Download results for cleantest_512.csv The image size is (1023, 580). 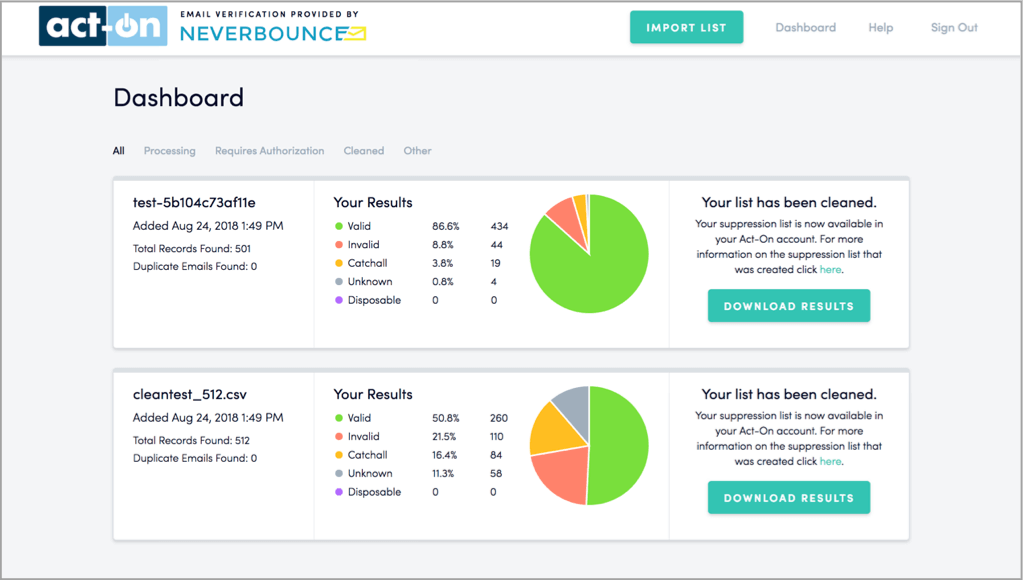[x=788, y=498]
